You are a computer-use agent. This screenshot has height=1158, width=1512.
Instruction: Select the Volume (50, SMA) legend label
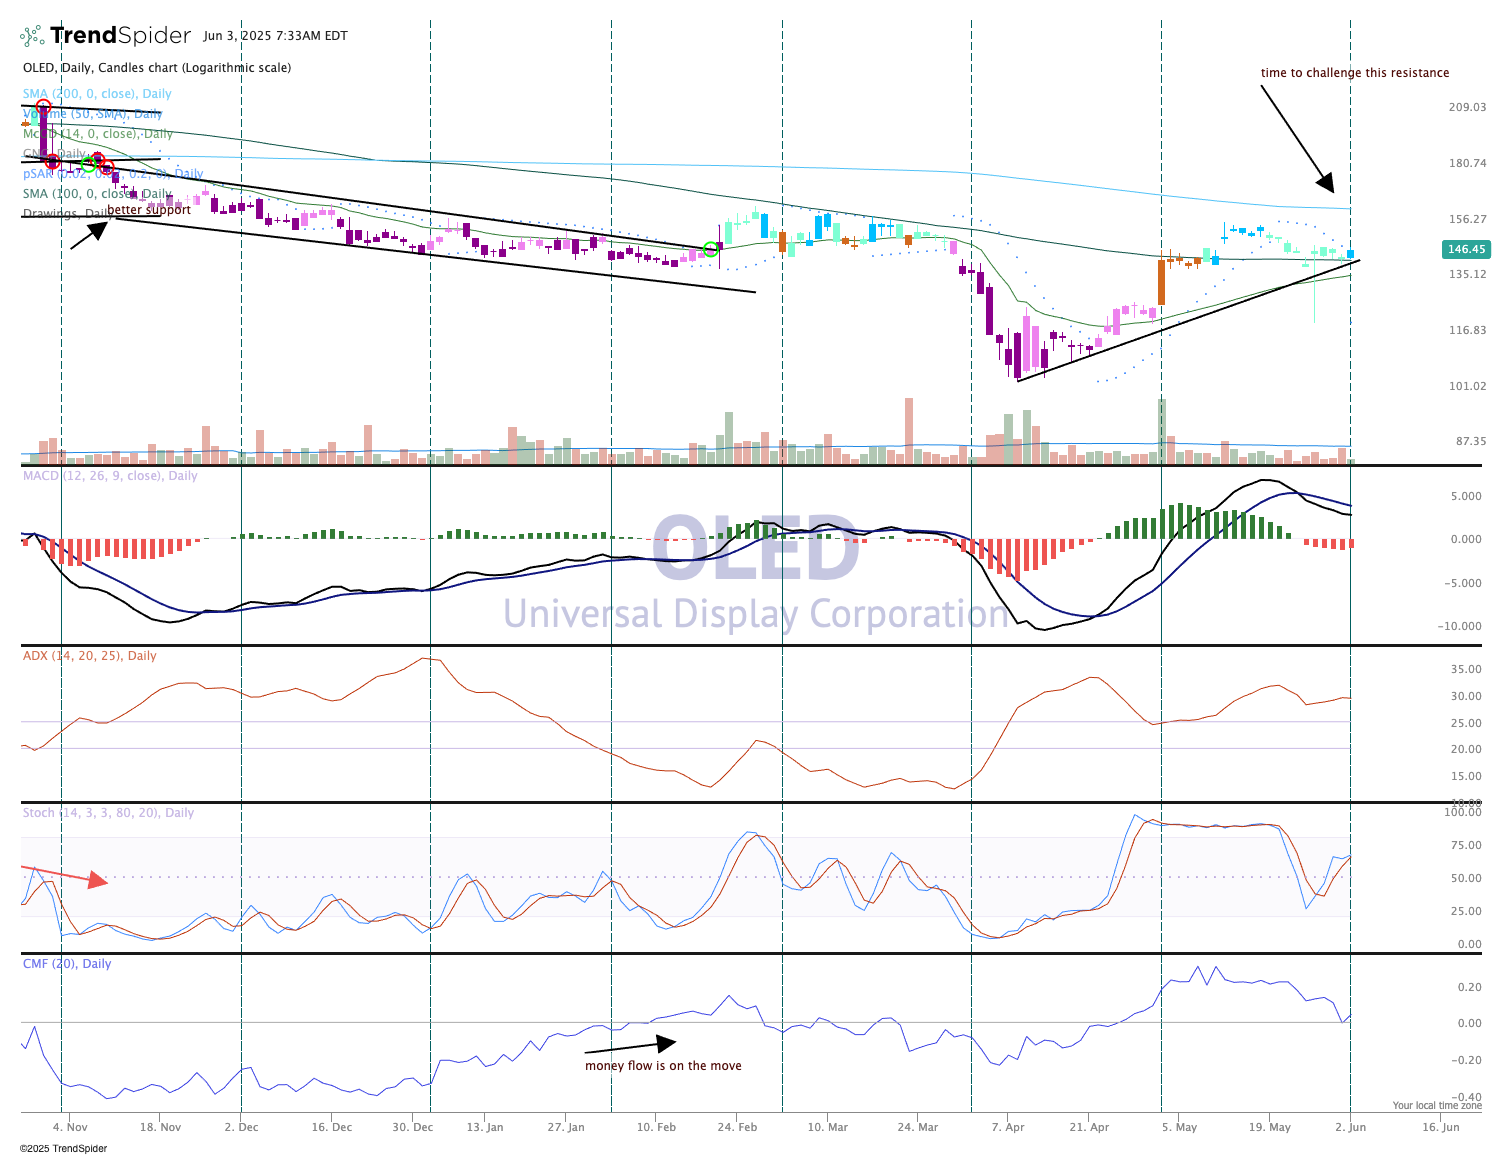coord(92,114)
